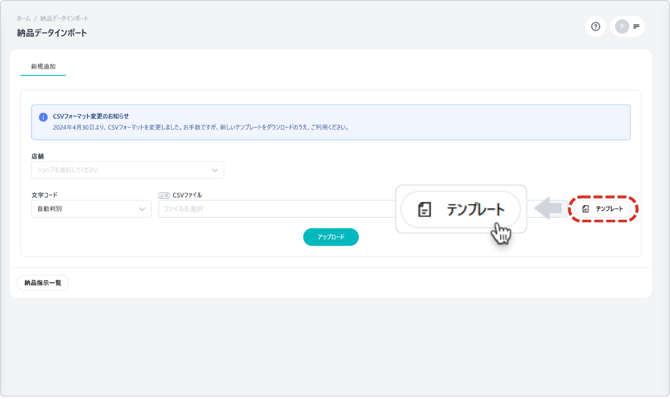Click the テンプレート download button
This screenshot has width=670, height=399.
[x=603, y=209]
